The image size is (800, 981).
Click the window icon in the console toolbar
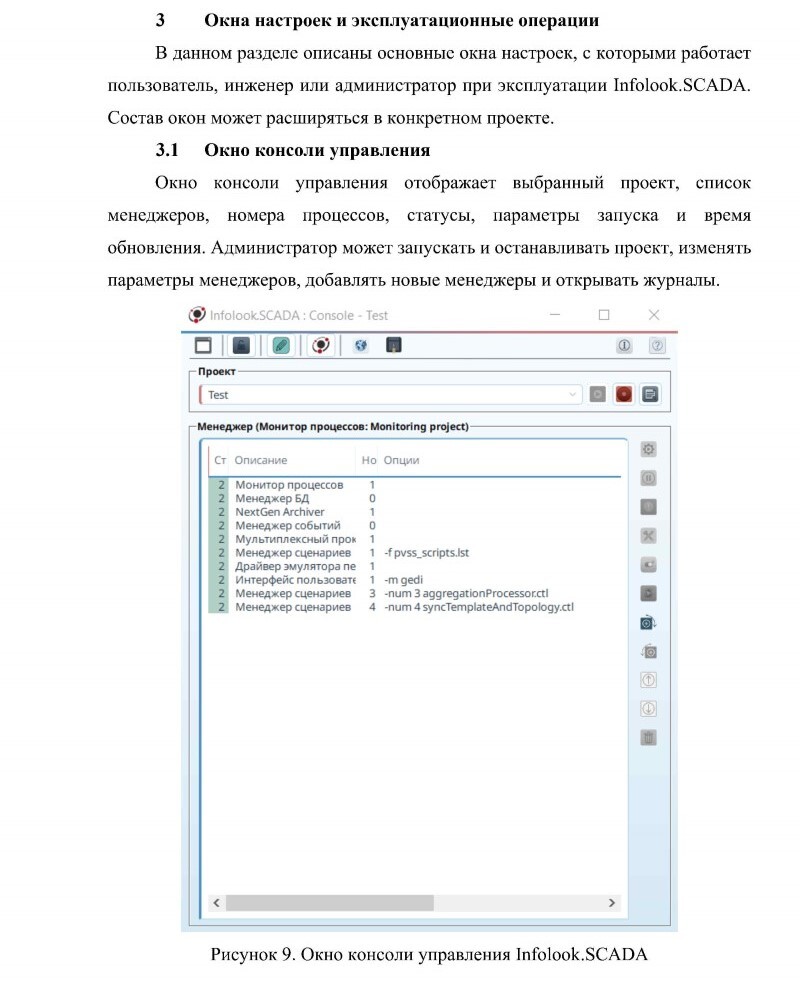pos(203,345)
